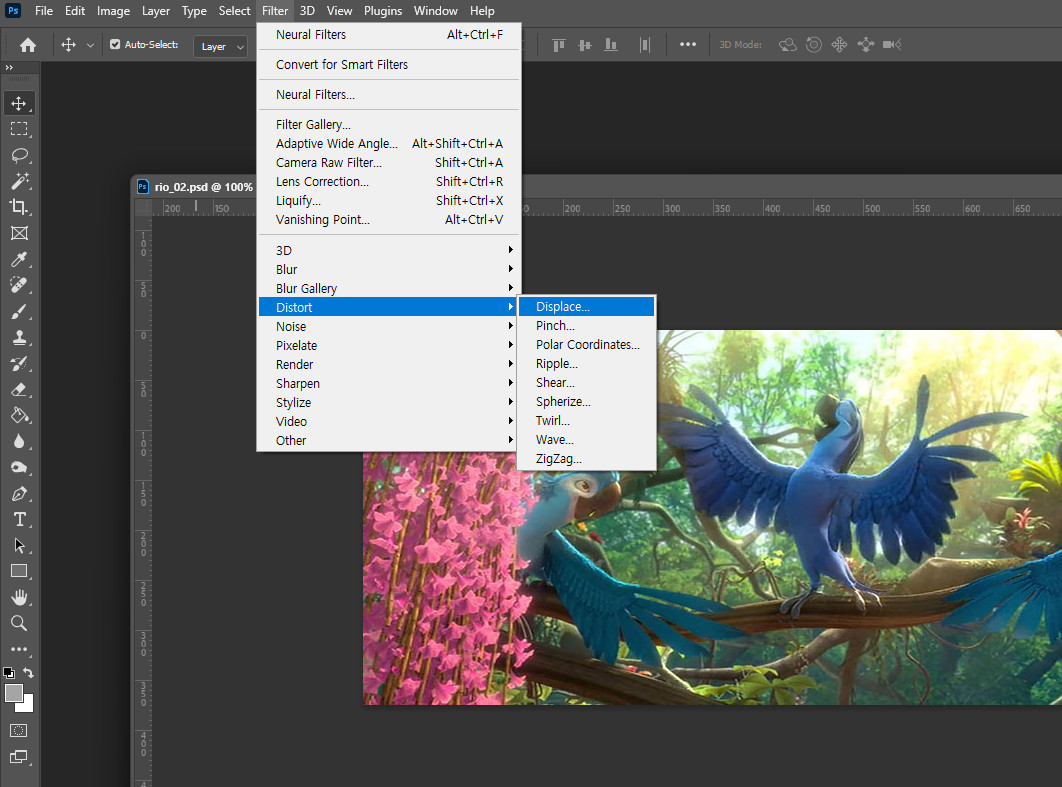Open Move tool preset picker arrow
This screenshot has width=1062, height=787.
tap(90, 45)
